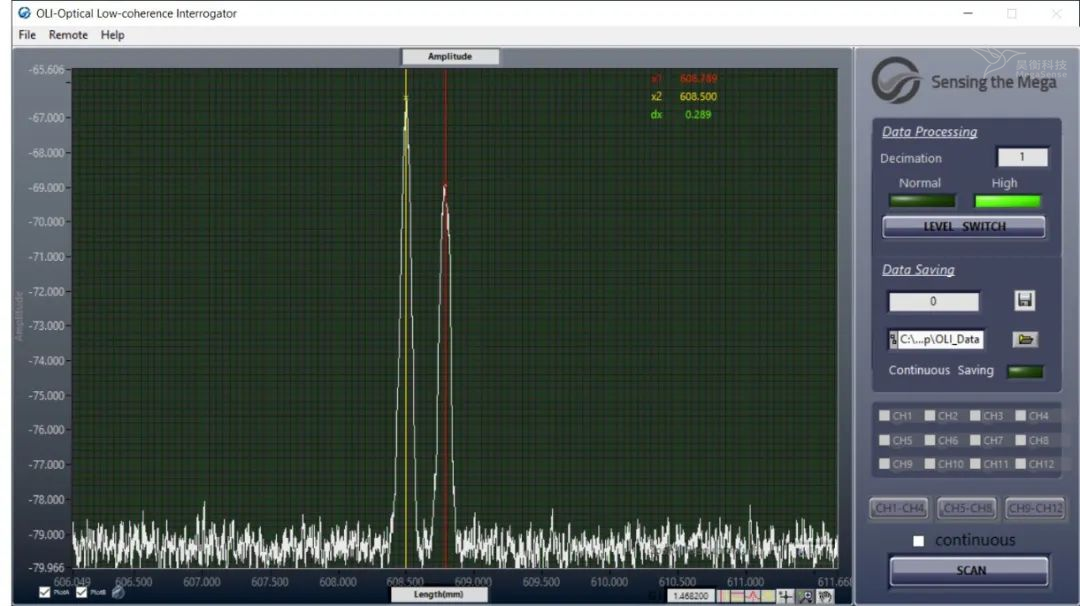Click the floppy disk save icon

click(x=1024, y=300)
